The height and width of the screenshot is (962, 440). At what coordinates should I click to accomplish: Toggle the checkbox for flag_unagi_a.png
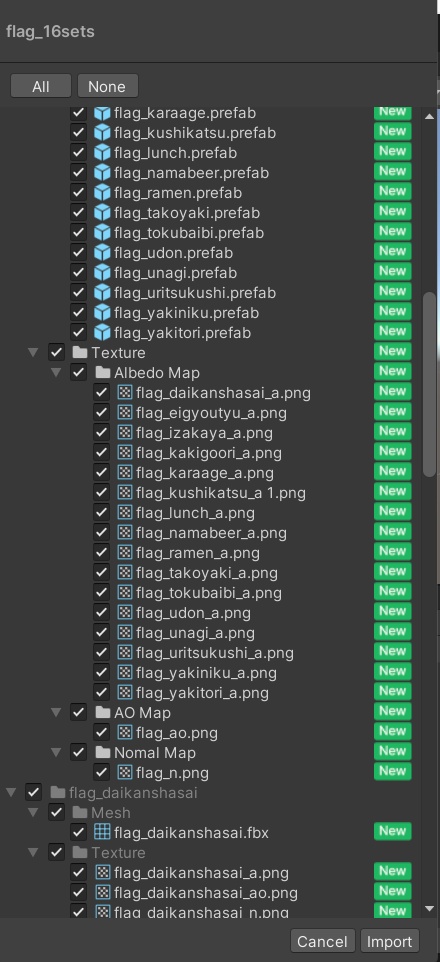[x=101, y=633]
